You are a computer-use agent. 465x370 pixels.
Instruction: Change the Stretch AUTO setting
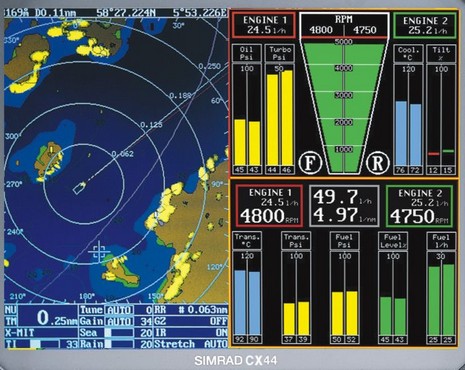tap(191, 344)
